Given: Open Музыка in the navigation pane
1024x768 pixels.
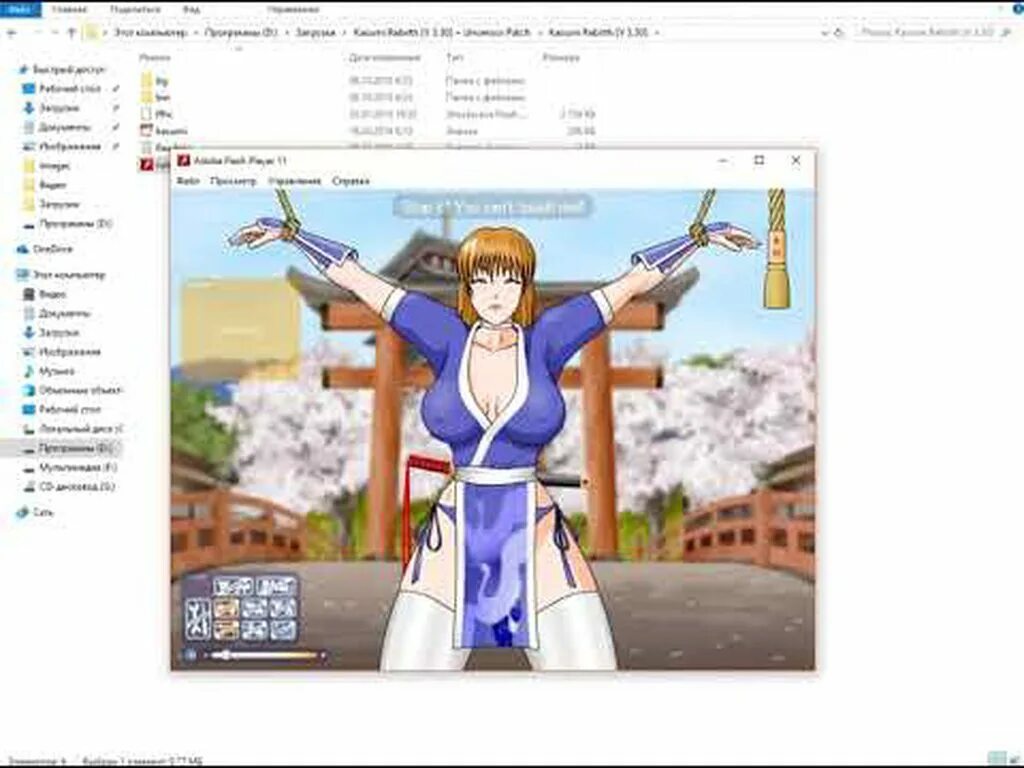Looking at the screenshot, I should click(x=57, y=371).
